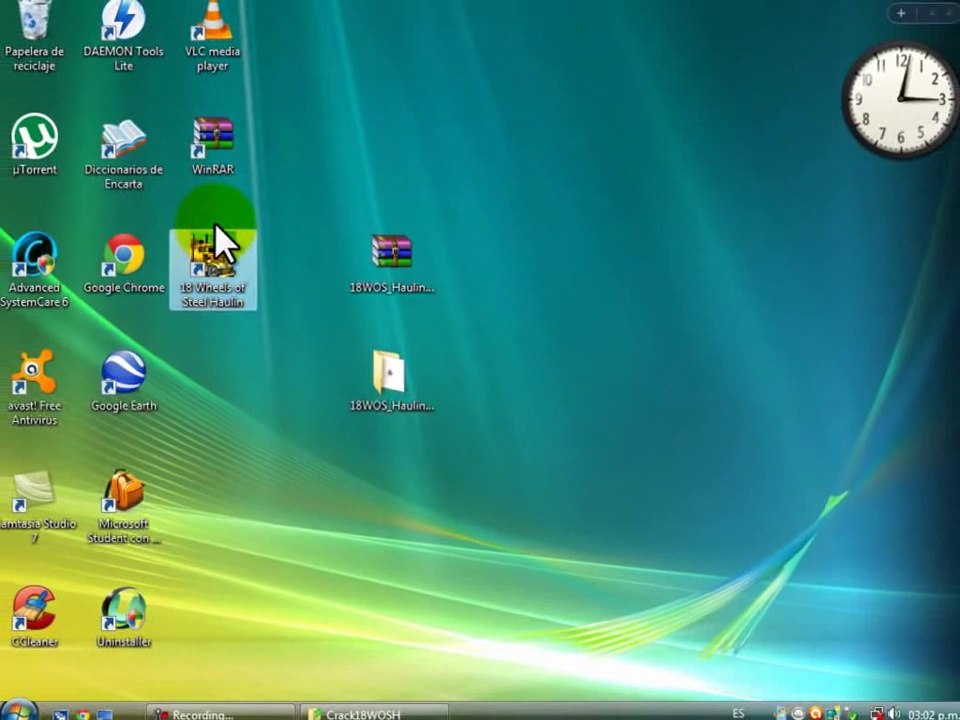Viewport: 960px width, 720px height.
Task: Select the DAEMON Tools Lite shortcut
Action: (123, 37)
